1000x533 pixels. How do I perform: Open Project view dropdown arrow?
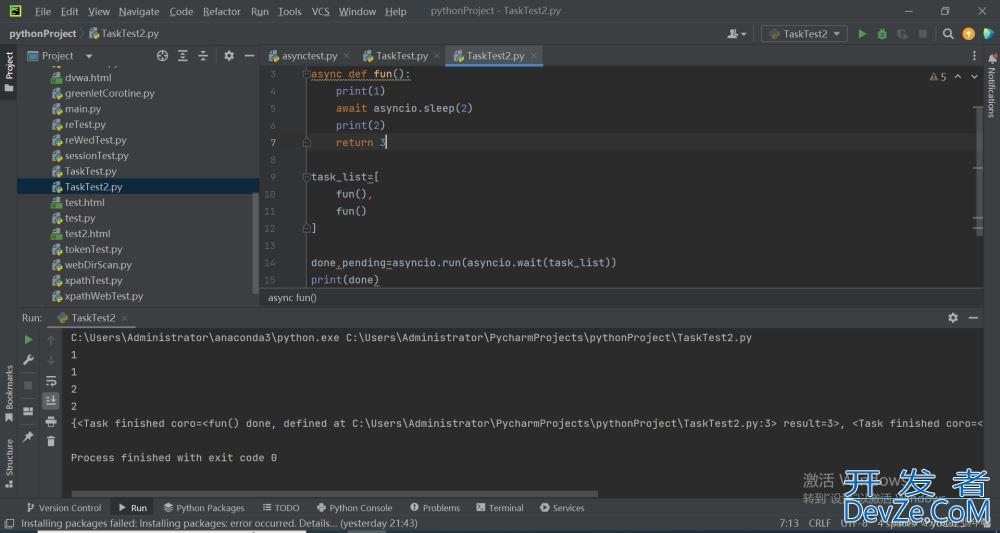click(89, 56)
